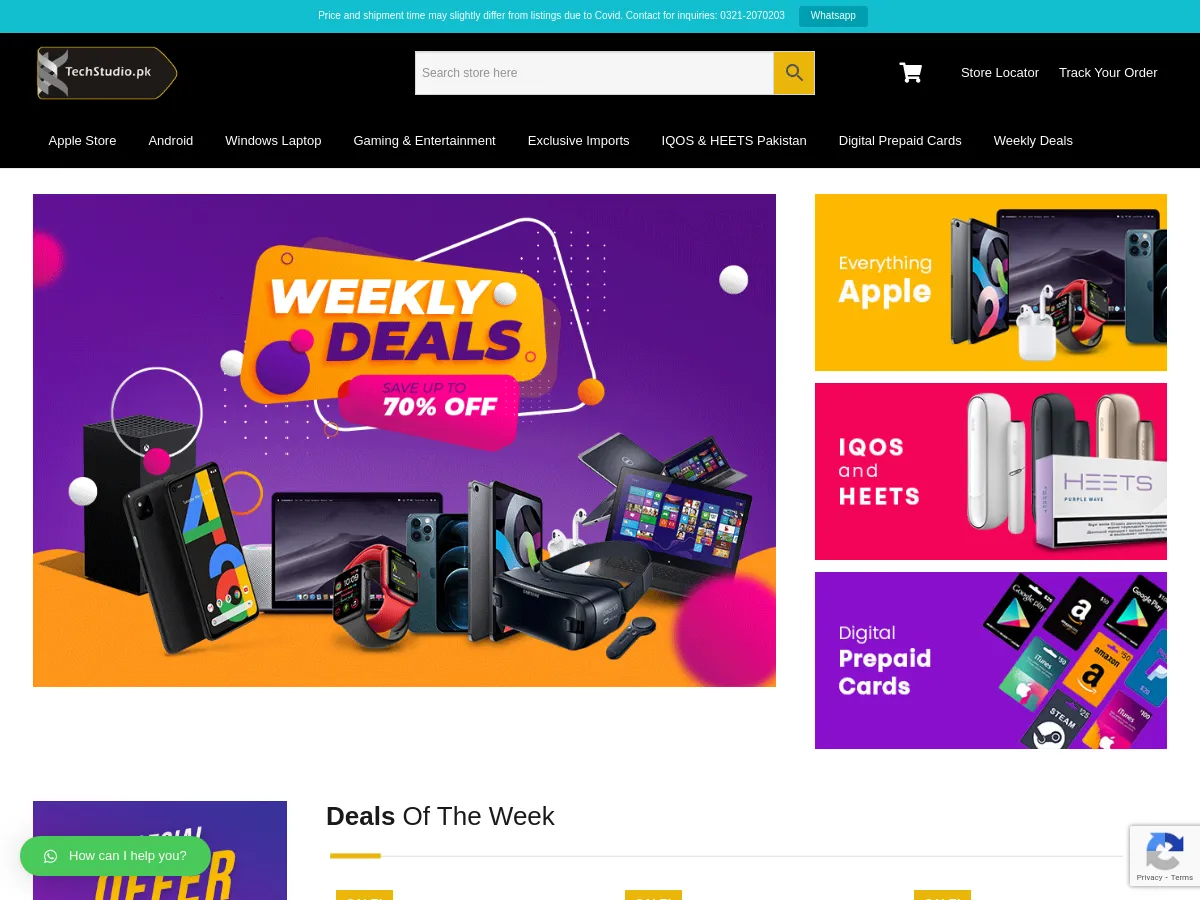Click the Whatsapp button in top bar
This screenshot has width=1200, height=900.
tap(833, 16)
